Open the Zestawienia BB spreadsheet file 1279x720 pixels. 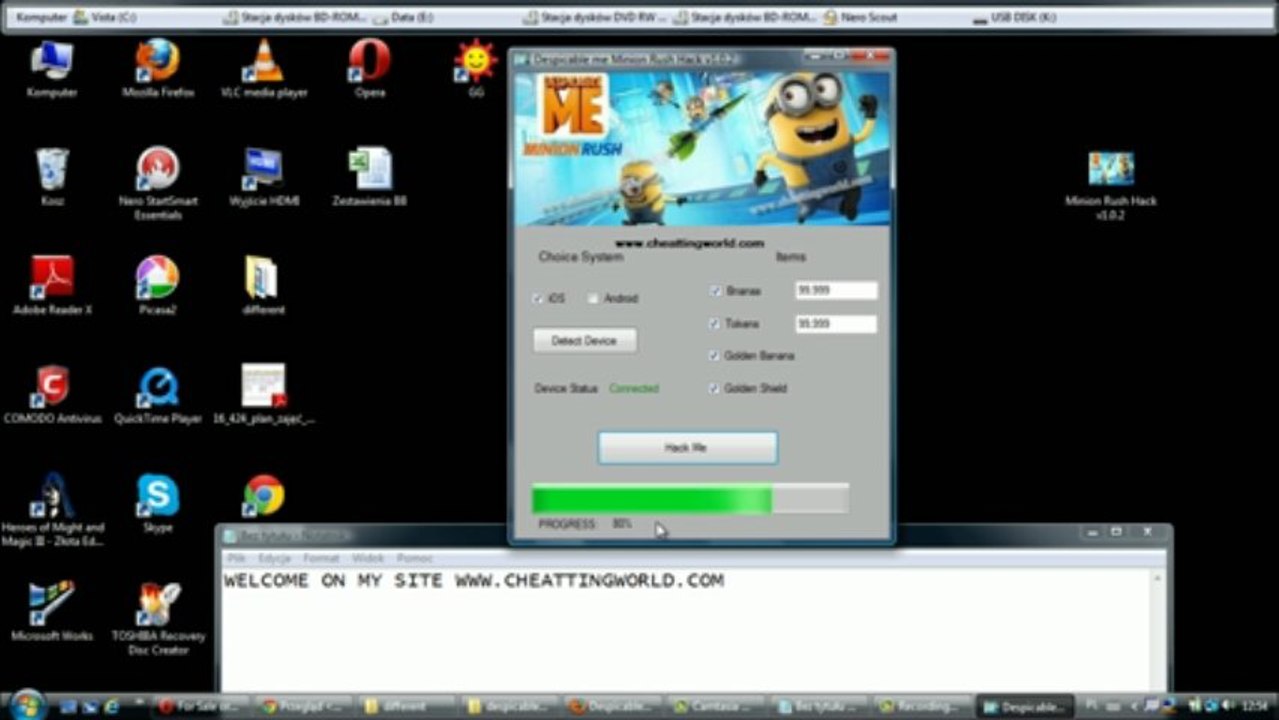click(x=369, y=177)
